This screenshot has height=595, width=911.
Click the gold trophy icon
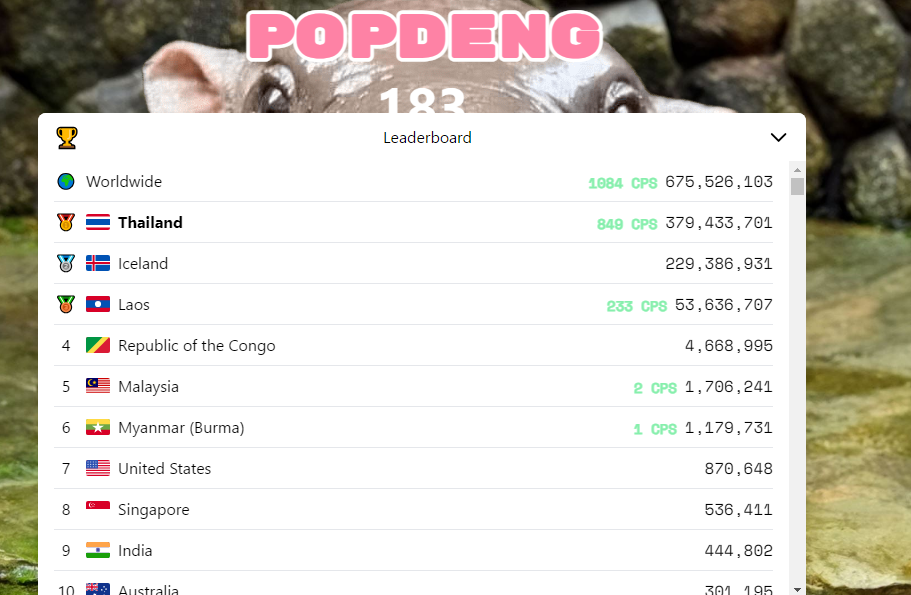66,138
